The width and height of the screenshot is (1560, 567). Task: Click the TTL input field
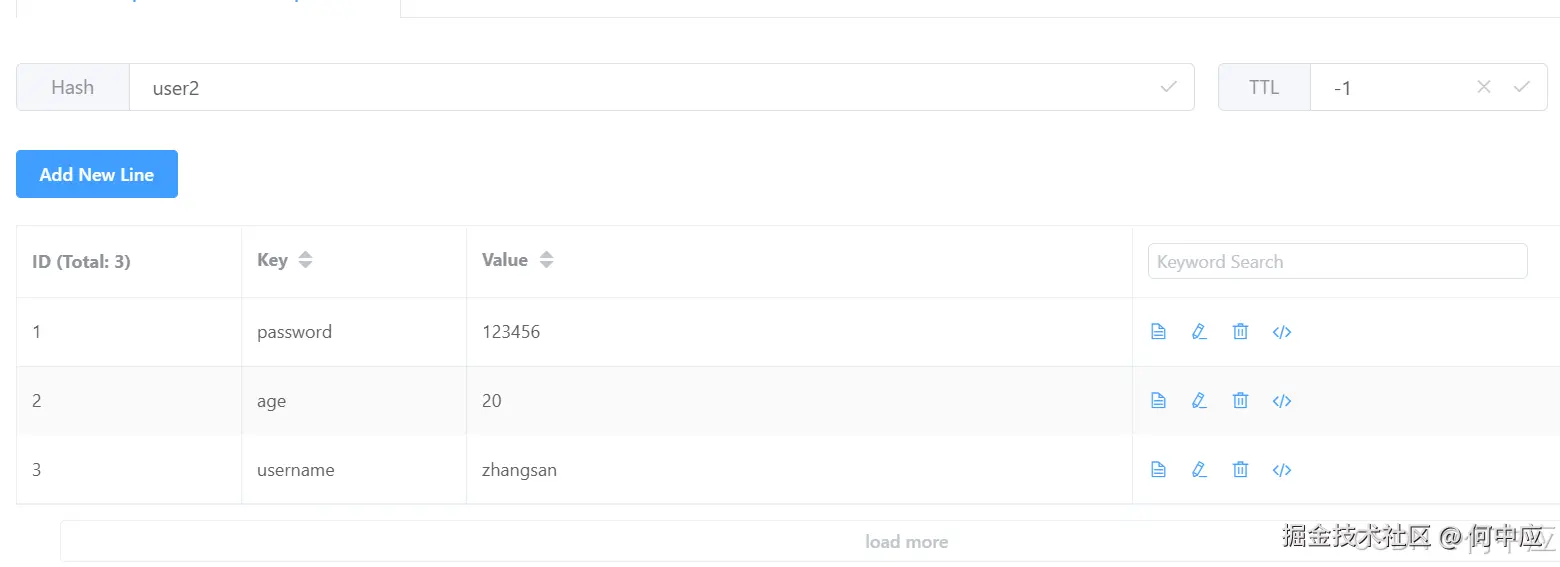[1395, 88]
